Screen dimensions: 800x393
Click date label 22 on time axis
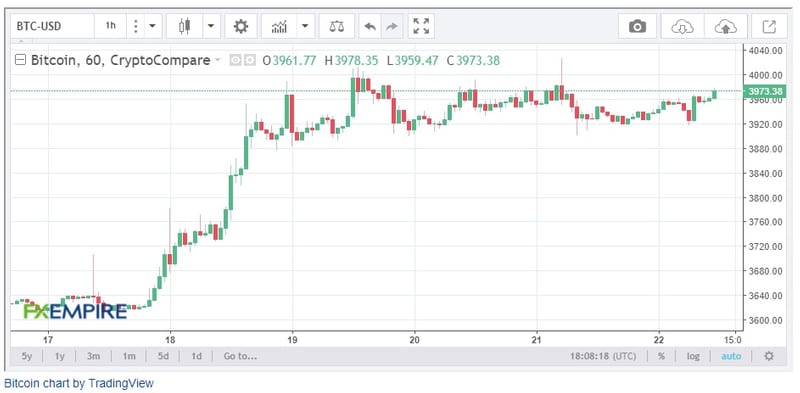[659, 339]
